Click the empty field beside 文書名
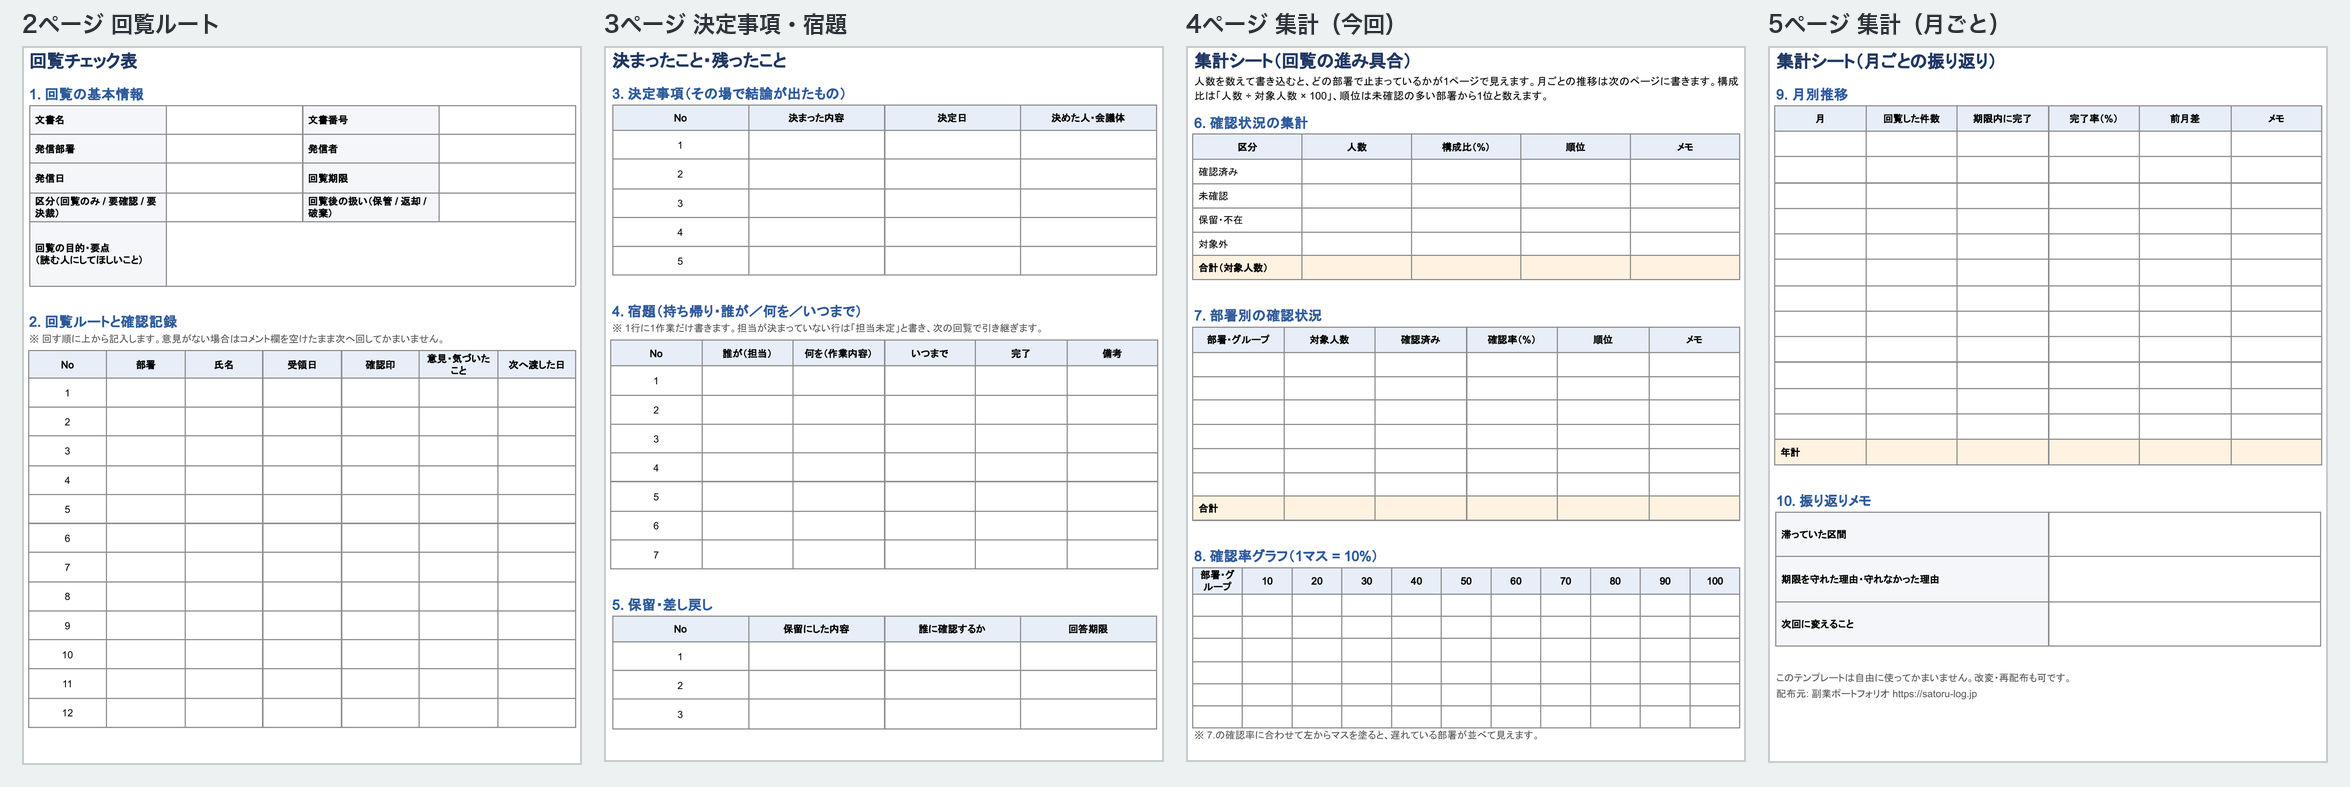The height and width of the screenshot is (787, 2350). point(234,120)
